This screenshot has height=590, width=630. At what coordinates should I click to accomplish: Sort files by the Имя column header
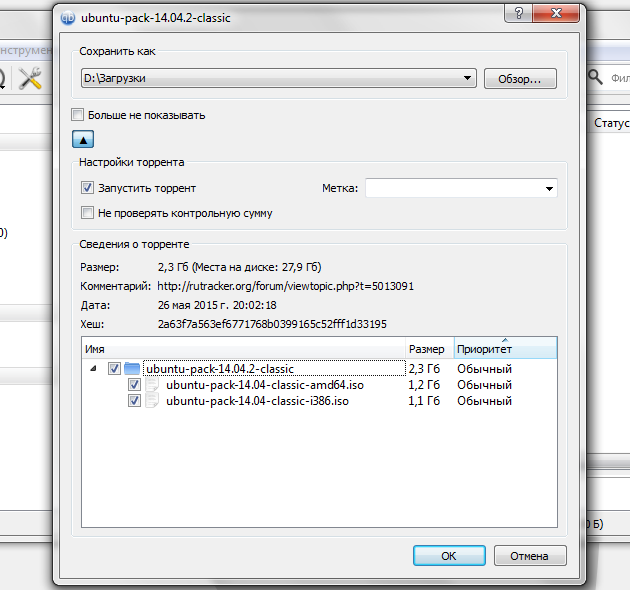pos(243,348)
